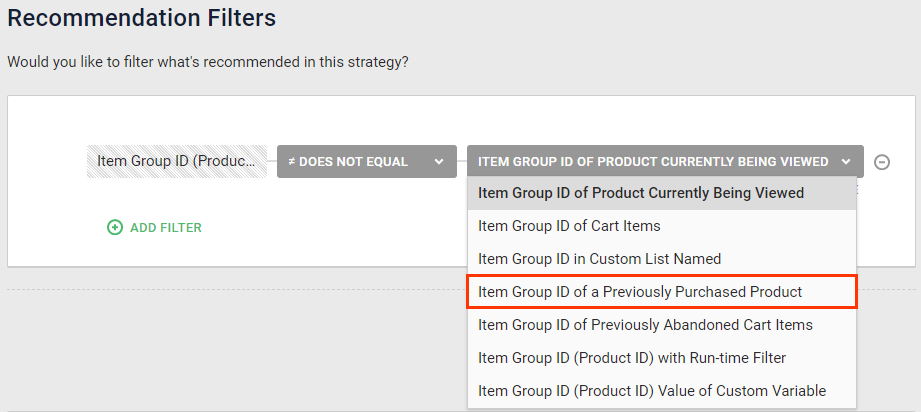Click the remove filter minus icon
Screen dimensions: 921x412
coord(882,162)
